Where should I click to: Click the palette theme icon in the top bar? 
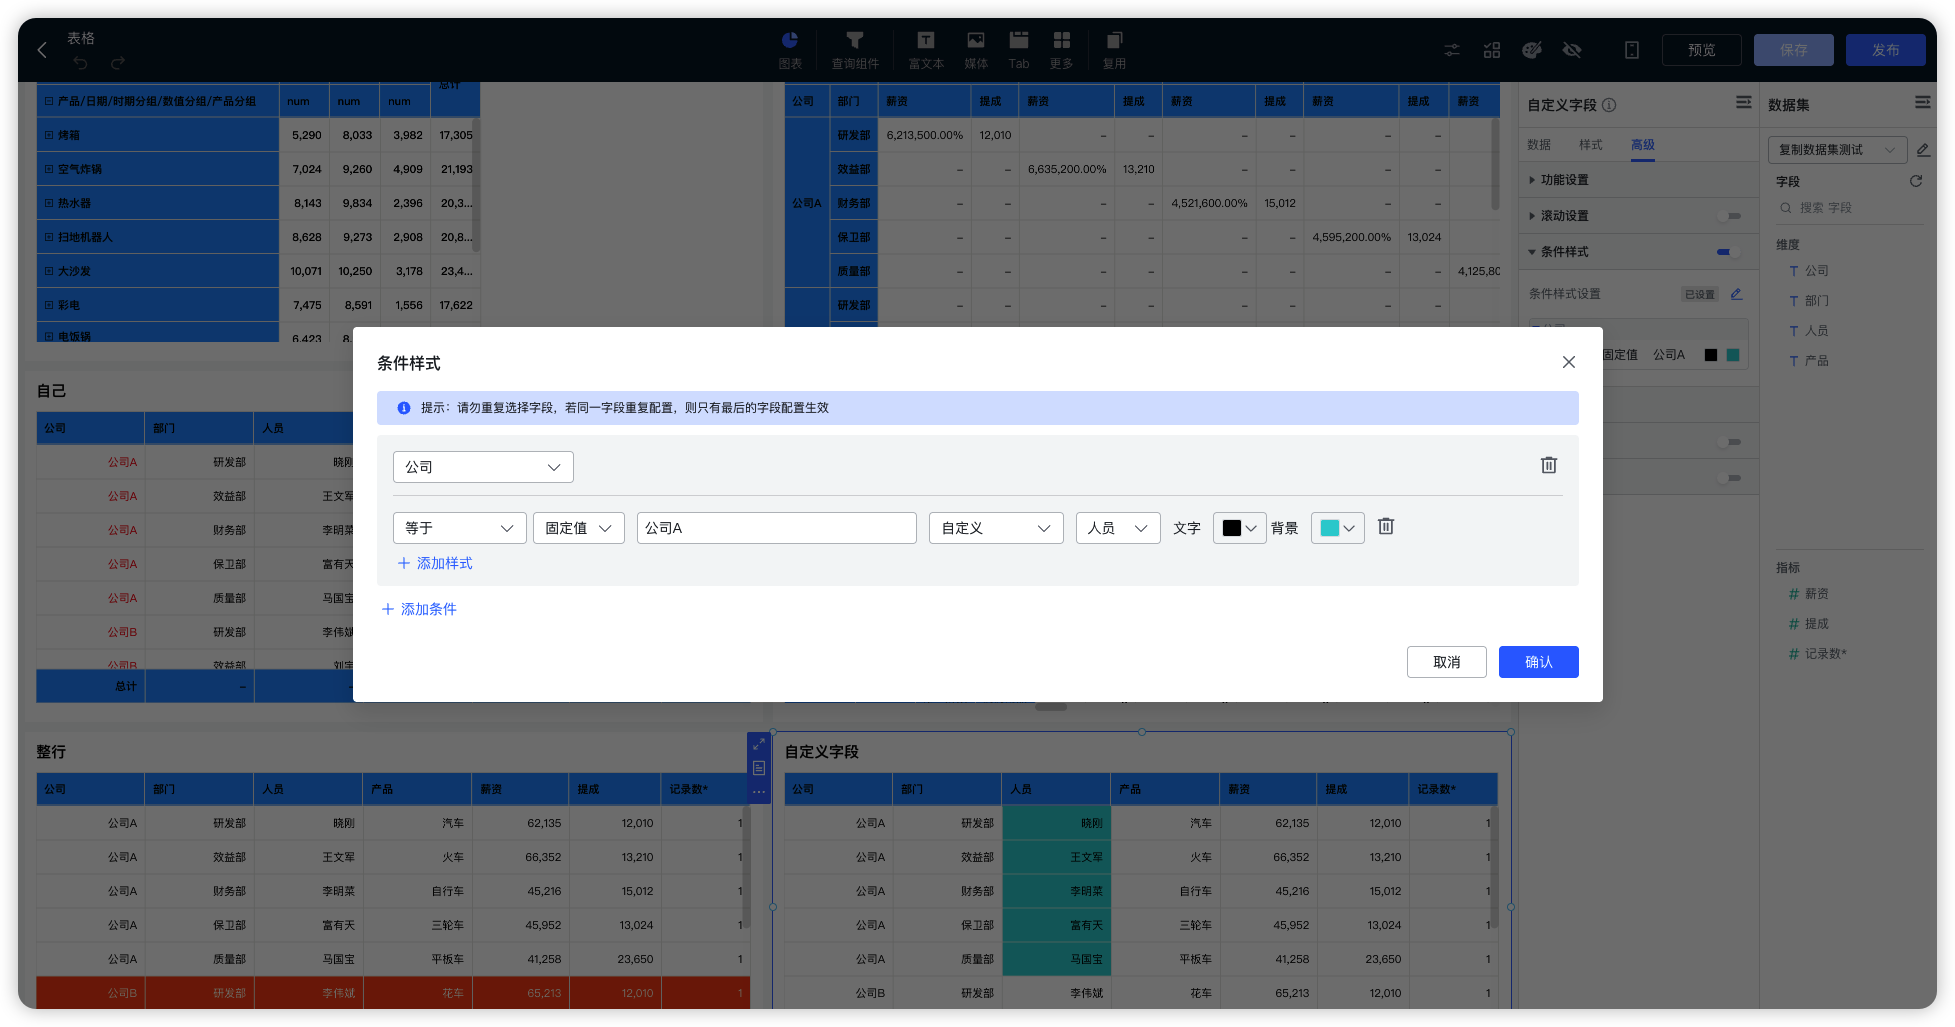click(x=1532, y=49)
